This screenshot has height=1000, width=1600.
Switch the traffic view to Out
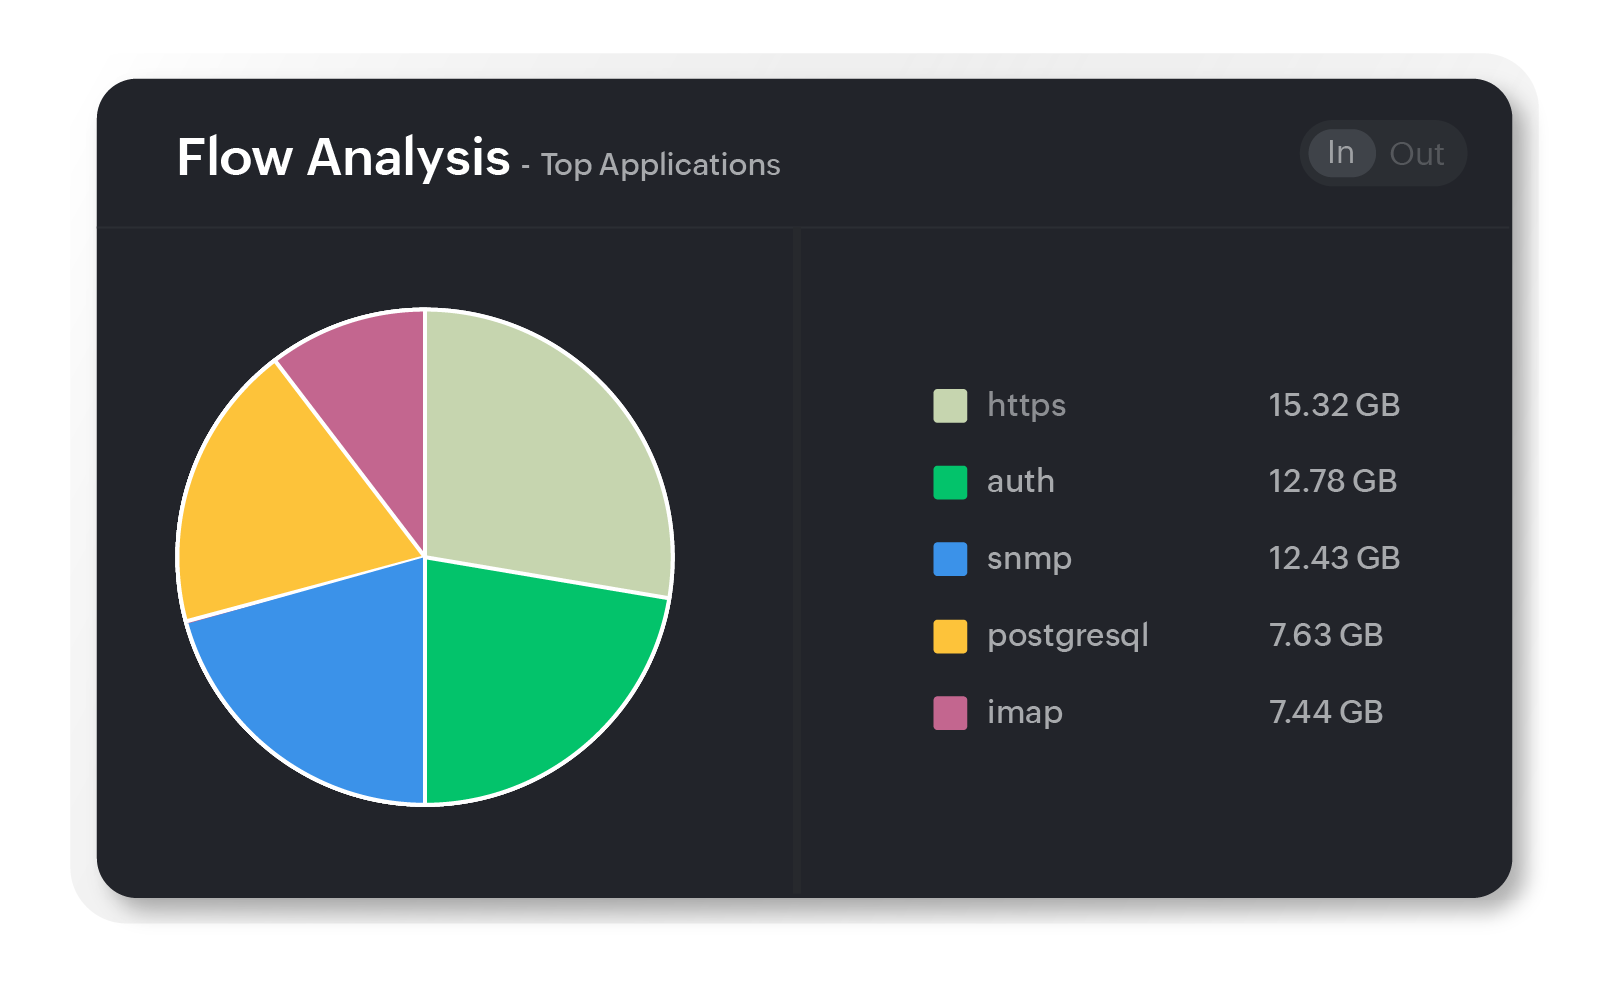tap(1416, 154)
